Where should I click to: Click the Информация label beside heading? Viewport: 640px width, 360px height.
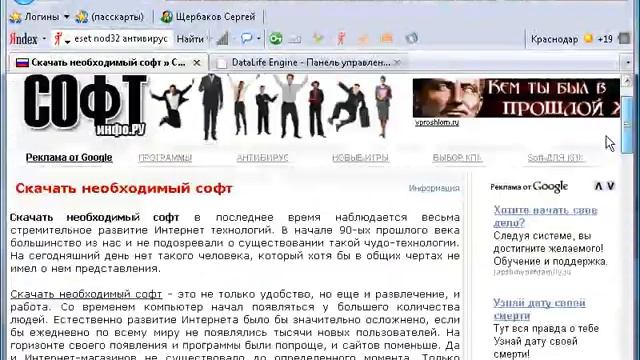point(434,188)
